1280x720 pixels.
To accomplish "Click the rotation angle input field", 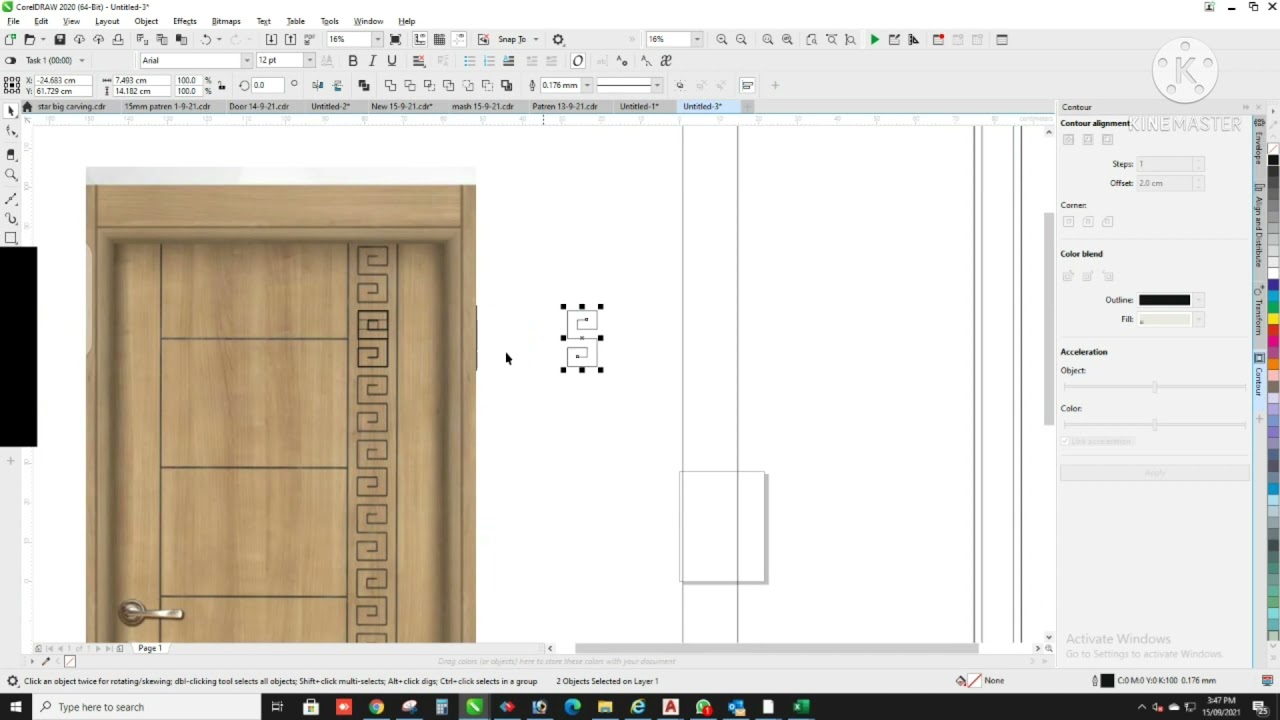I will click(268, 85).
